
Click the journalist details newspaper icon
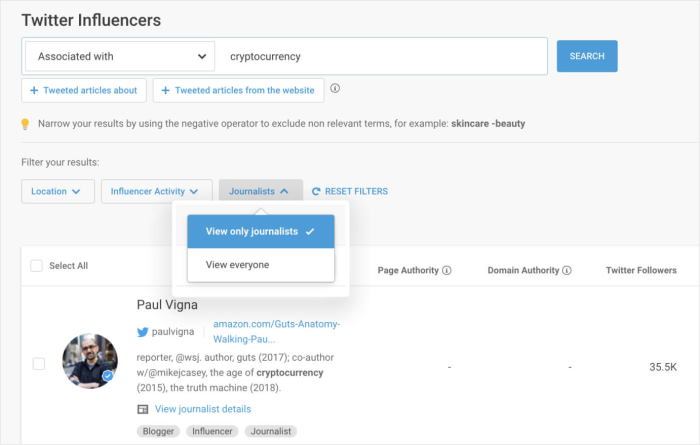143,409
